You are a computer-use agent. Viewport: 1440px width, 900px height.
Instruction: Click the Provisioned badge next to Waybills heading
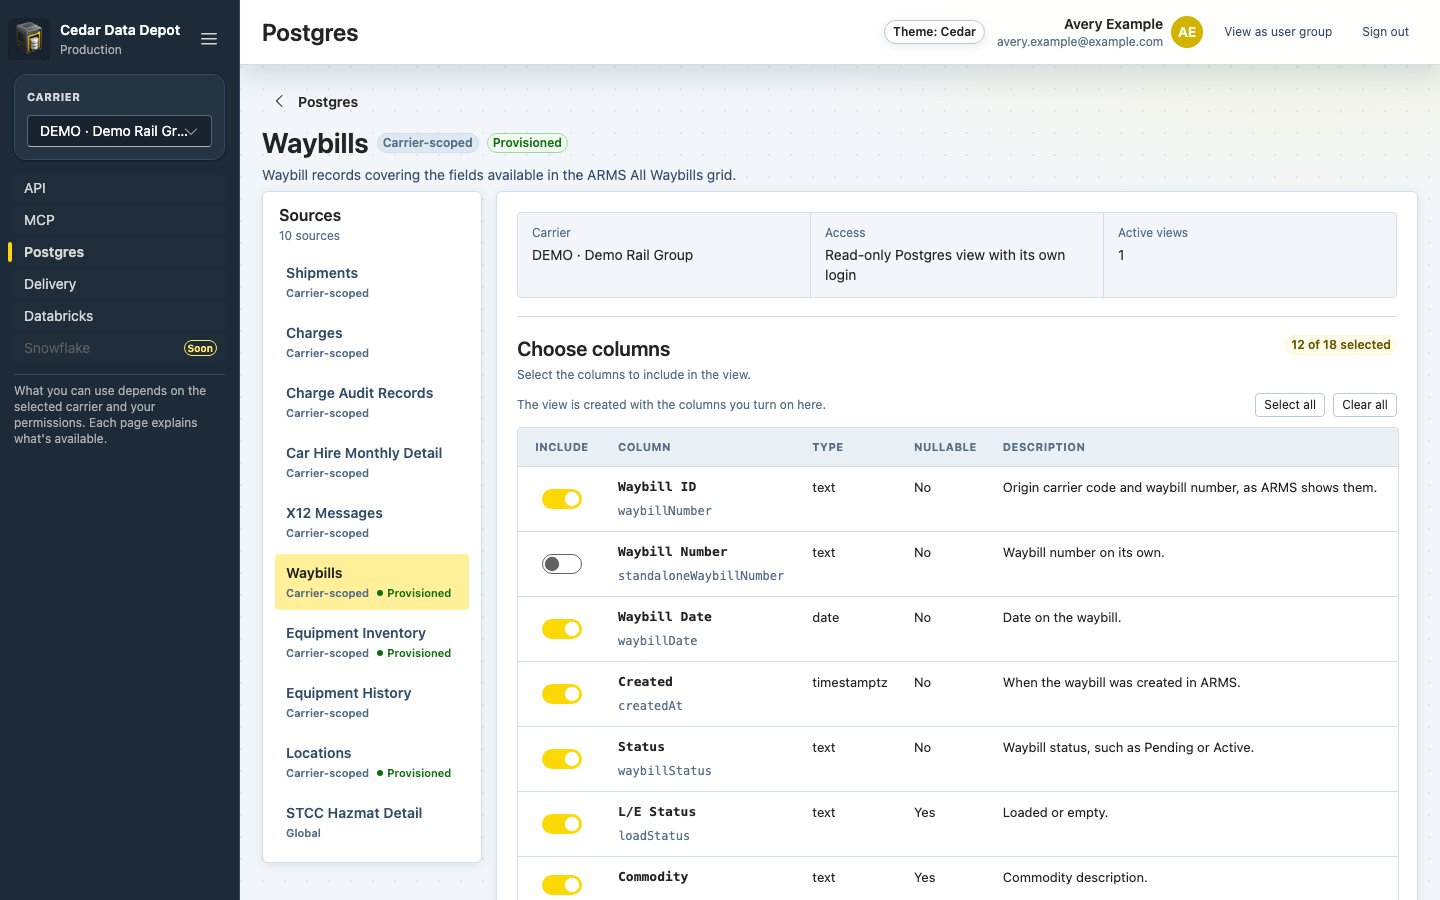pyautogui.click(x=527, y=143)
